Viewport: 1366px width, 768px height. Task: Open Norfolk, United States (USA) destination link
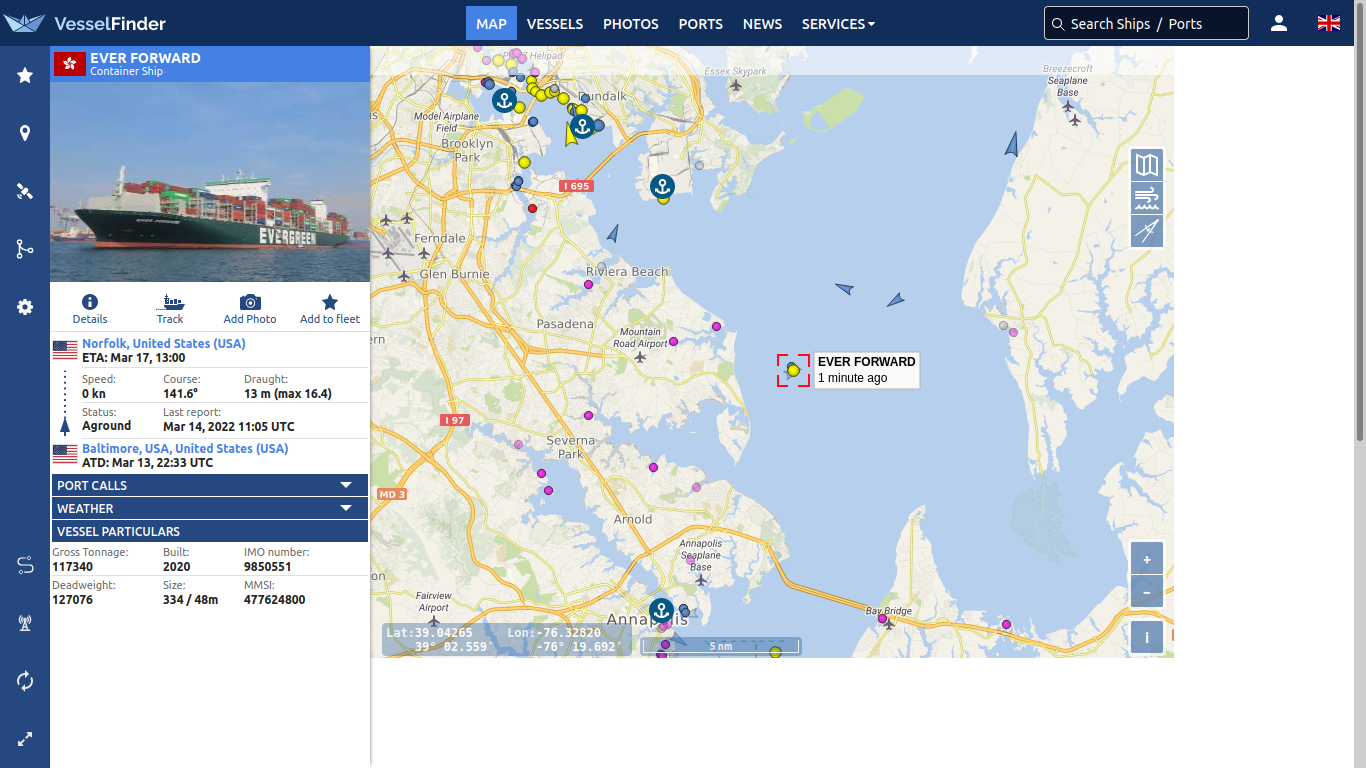pyautogui.click(x=163, y=343)
